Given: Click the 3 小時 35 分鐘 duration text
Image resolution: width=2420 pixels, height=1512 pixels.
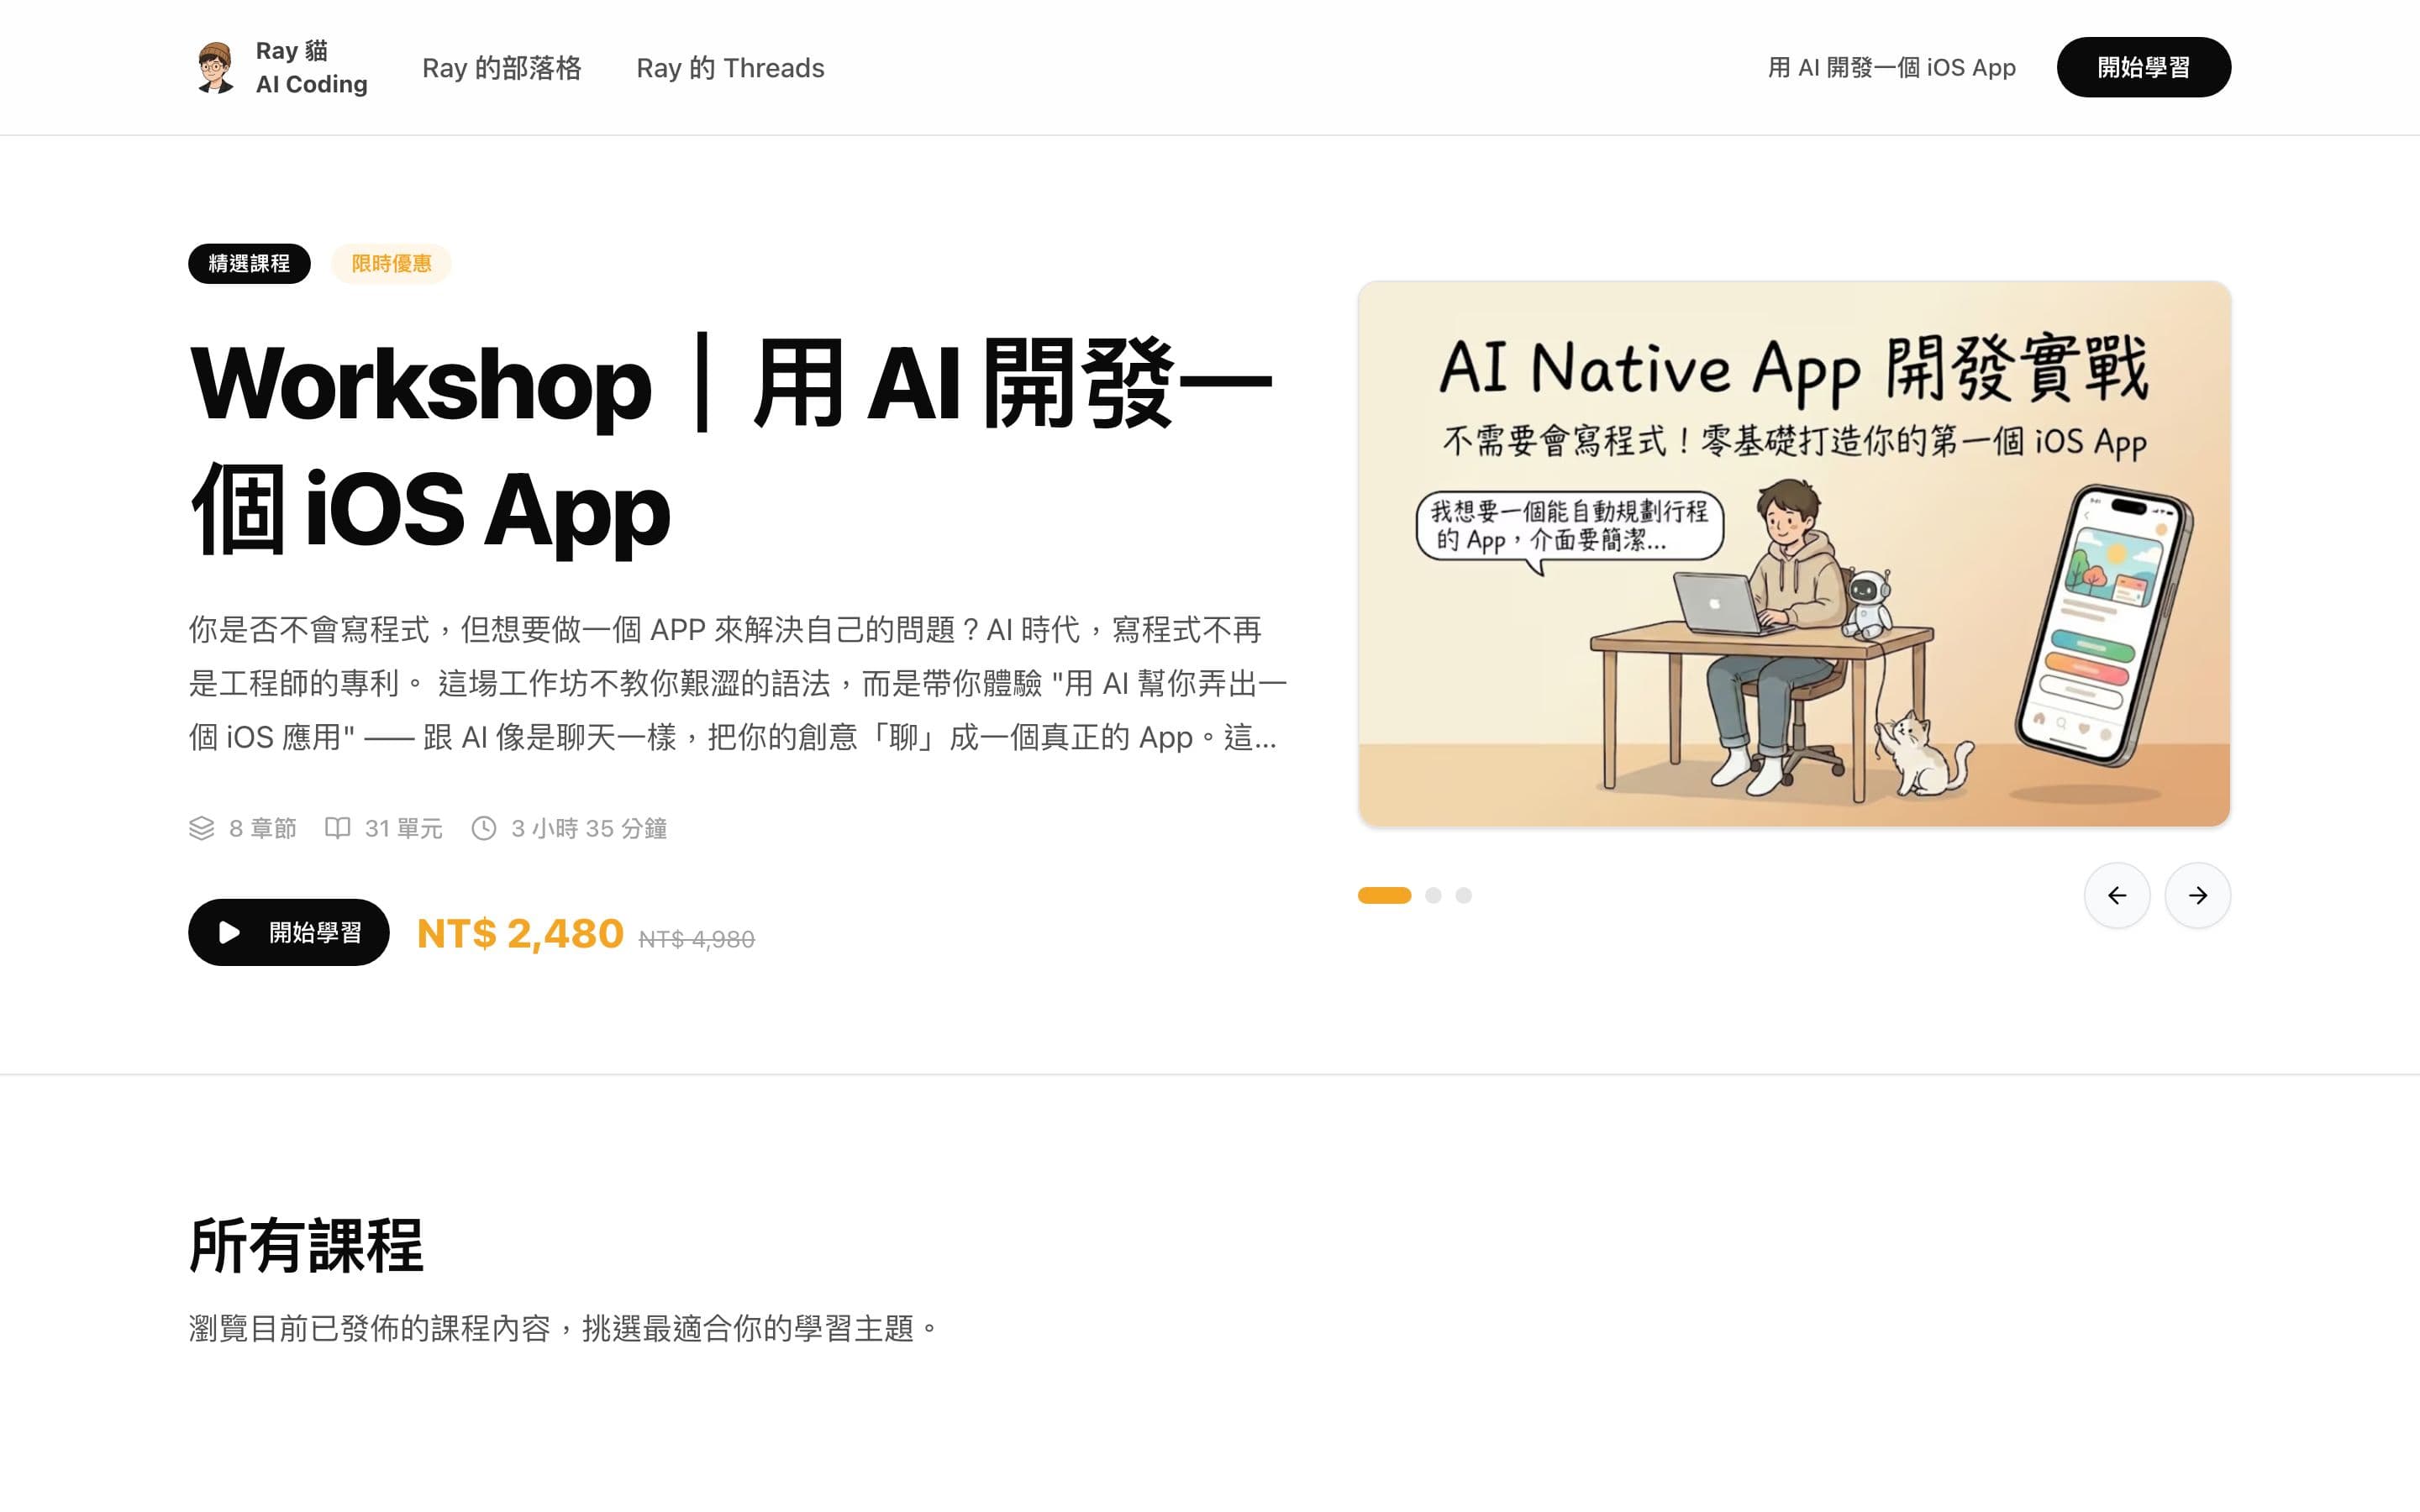Looking at the screenshot, I should pos(589,828).
